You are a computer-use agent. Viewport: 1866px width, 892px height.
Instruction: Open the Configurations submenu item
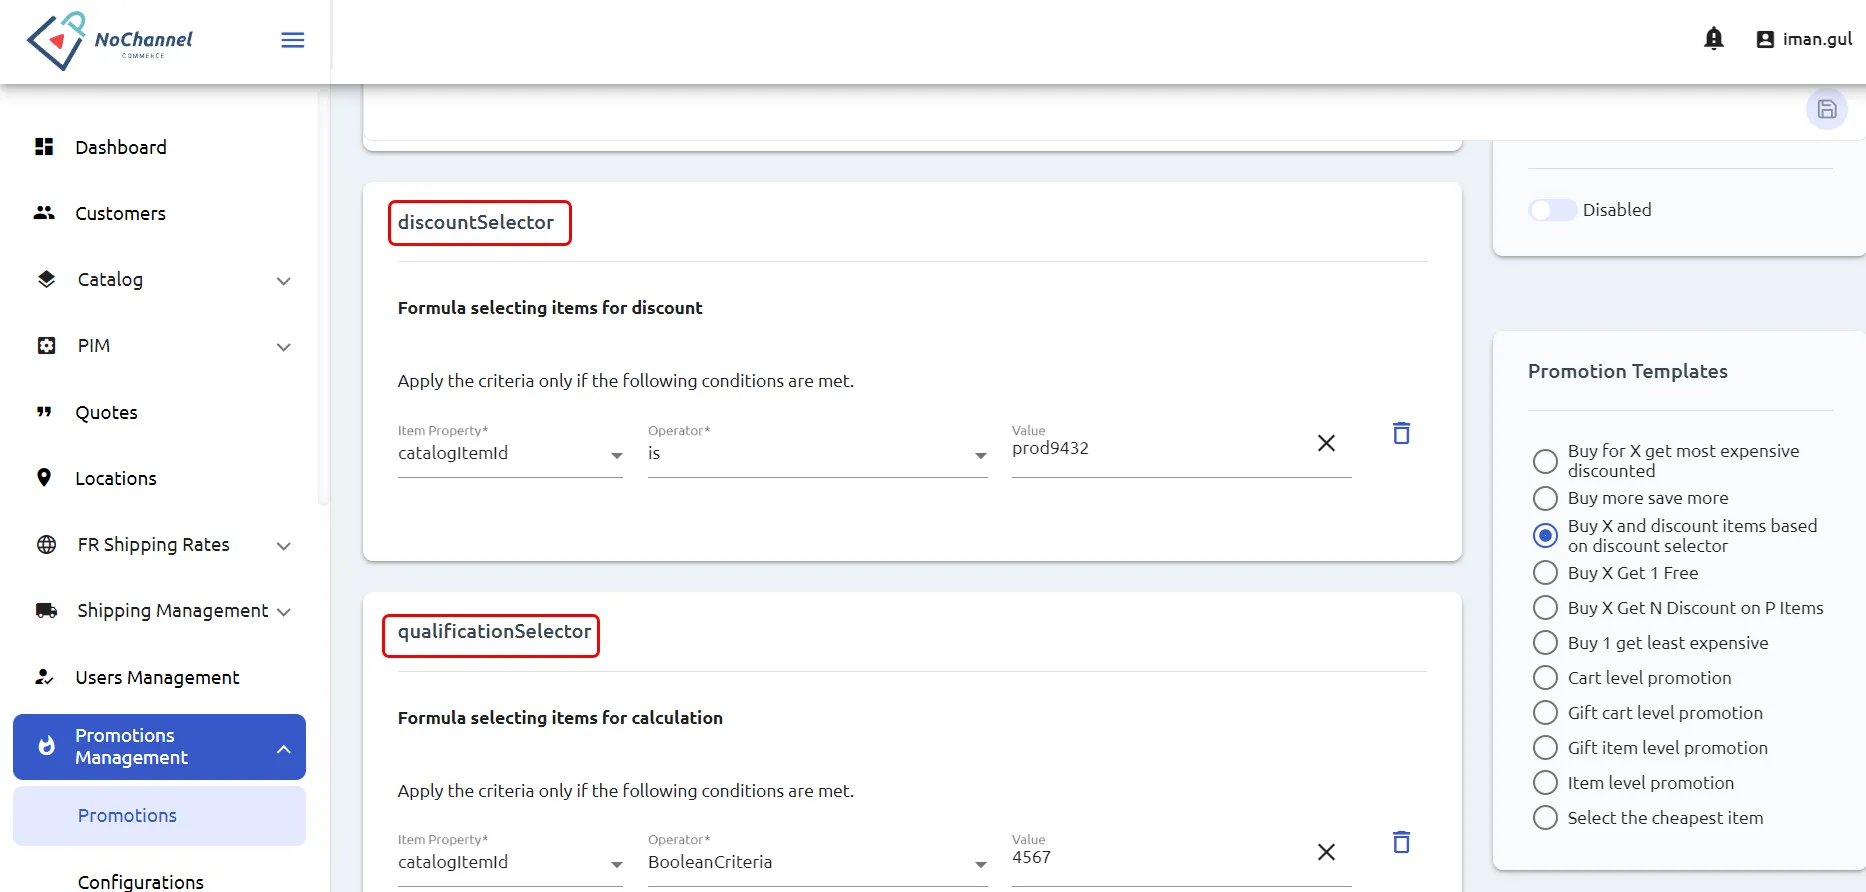tap(141, 881)
